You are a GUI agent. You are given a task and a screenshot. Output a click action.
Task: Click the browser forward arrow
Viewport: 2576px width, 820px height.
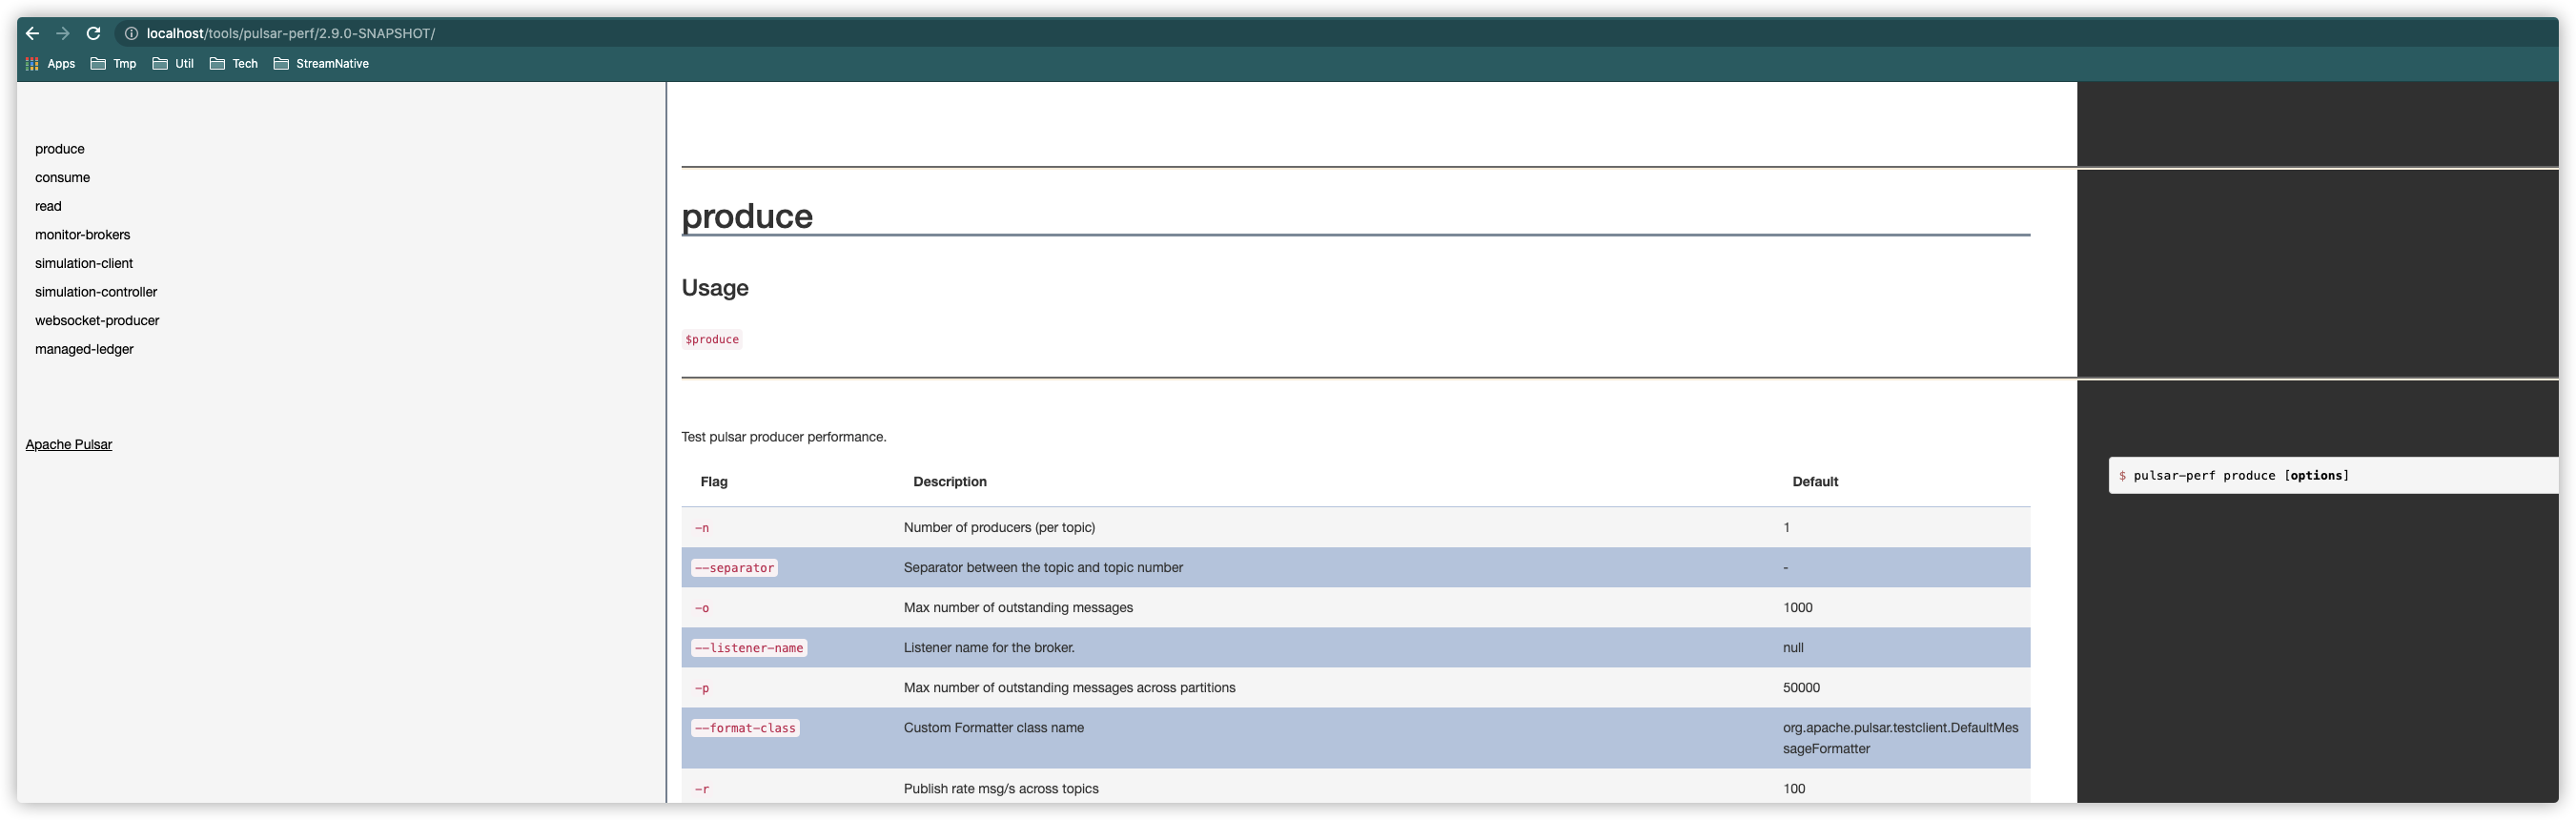tap(63, 33)
